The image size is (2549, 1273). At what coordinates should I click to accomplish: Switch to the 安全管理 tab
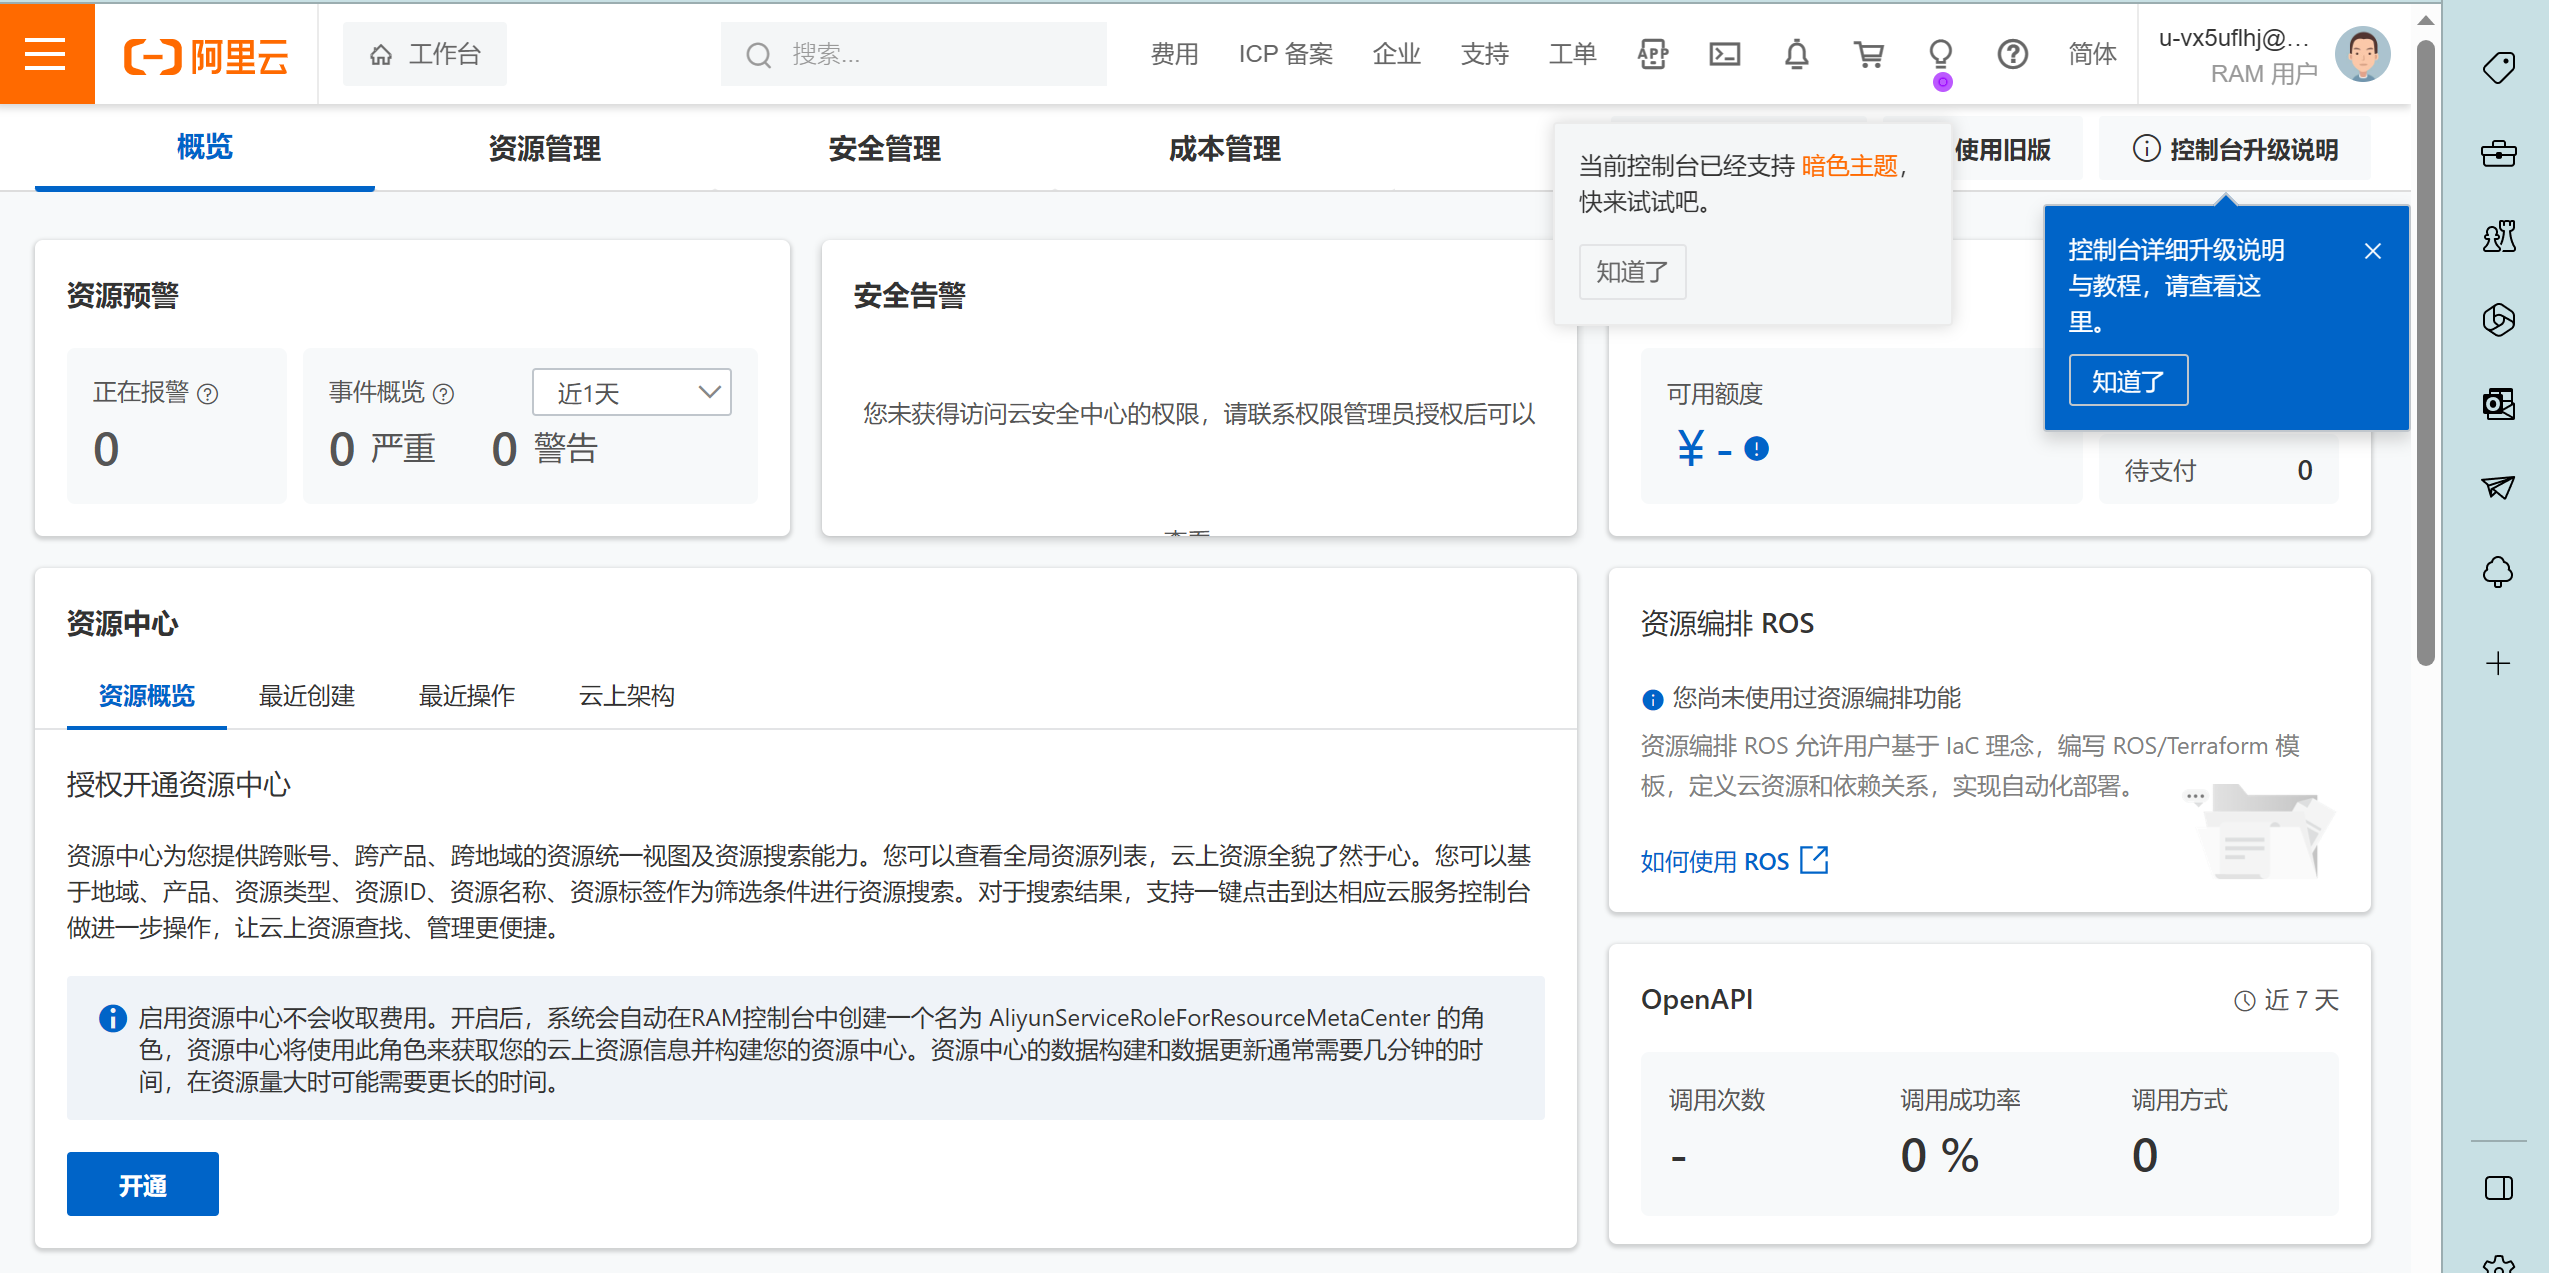tap(884, 149)
